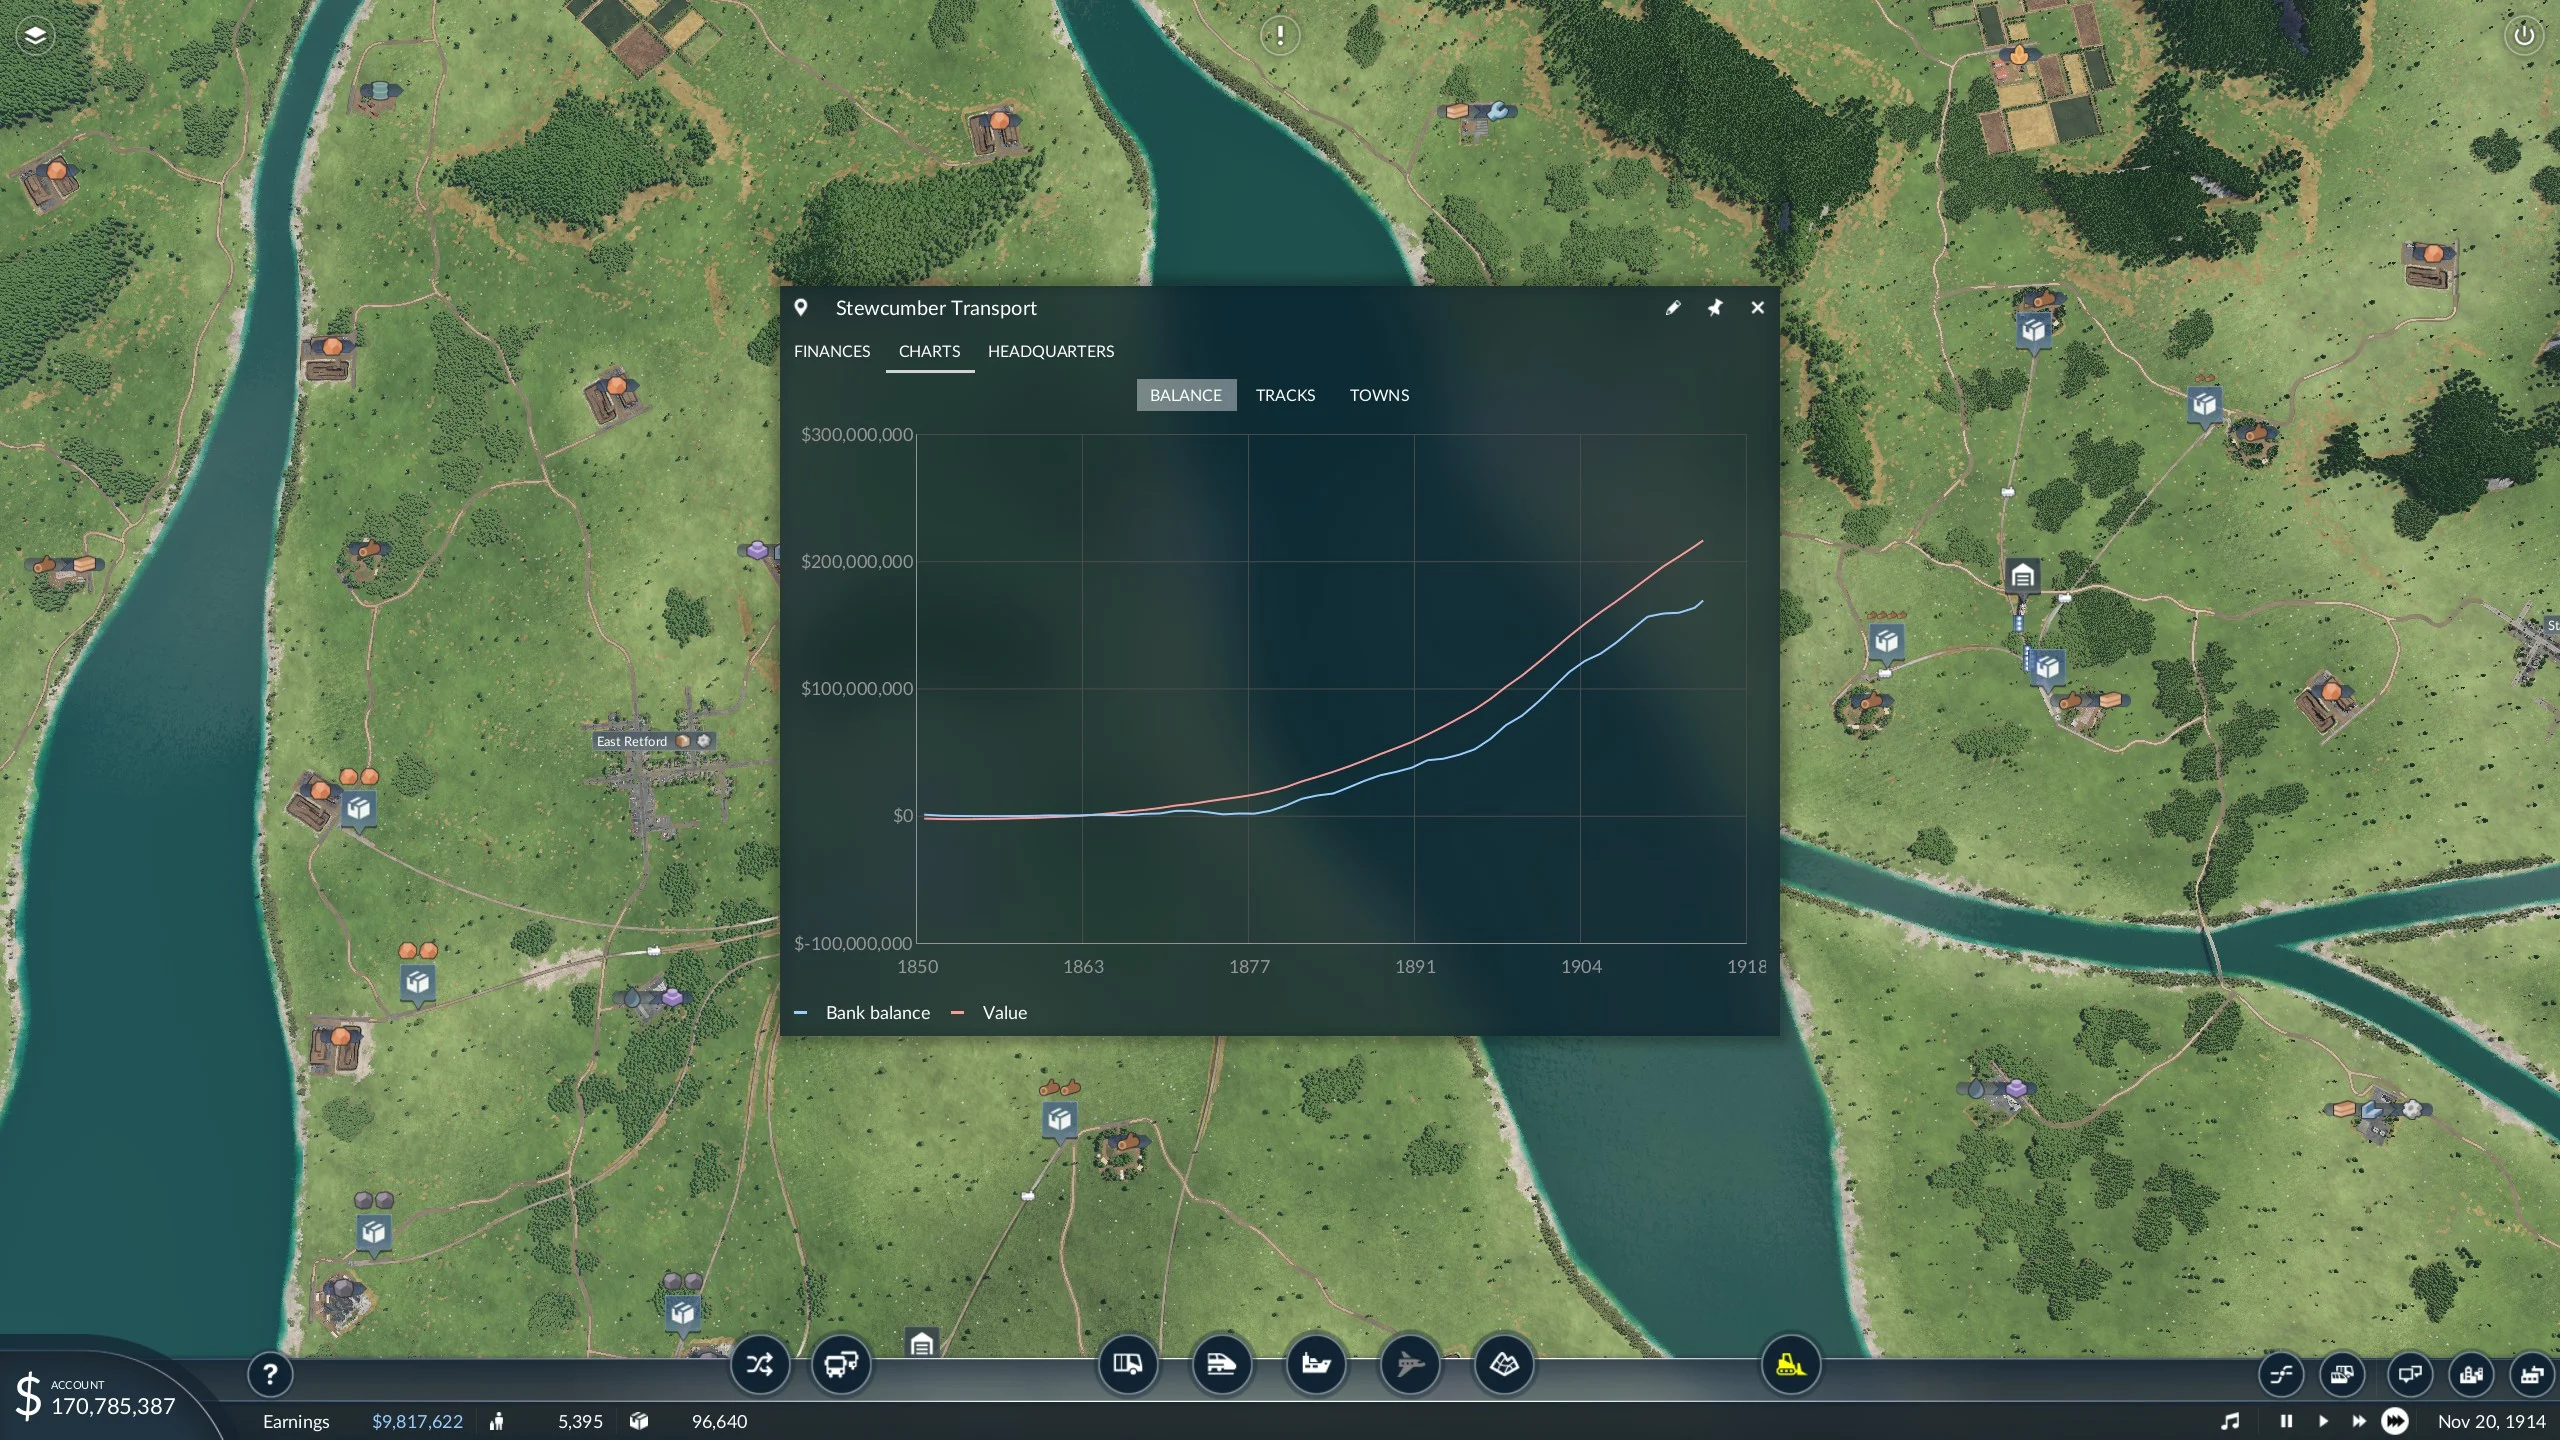The width and height of the screenshot is (2560, 1440).
Task: Click the $9,817,622 earnings value
Action: pyautogui.click(x=417, y=1422)
